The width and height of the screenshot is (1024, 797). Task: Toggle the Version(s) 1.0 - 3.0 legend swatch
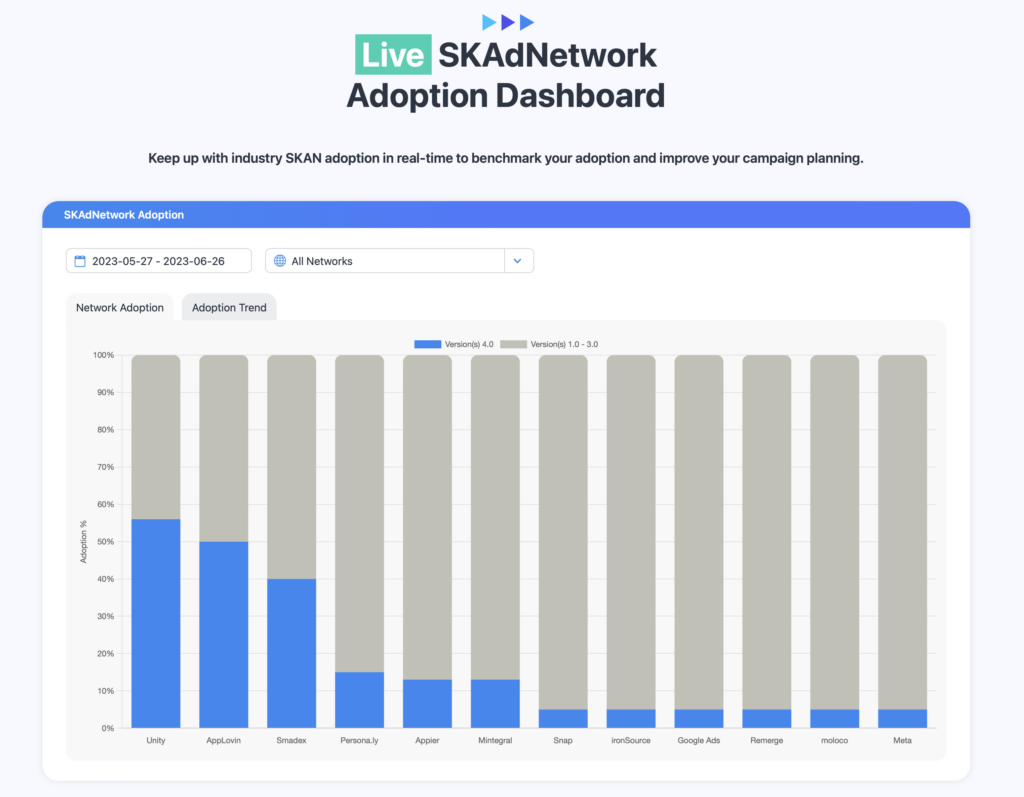click(x=513, y=344)
